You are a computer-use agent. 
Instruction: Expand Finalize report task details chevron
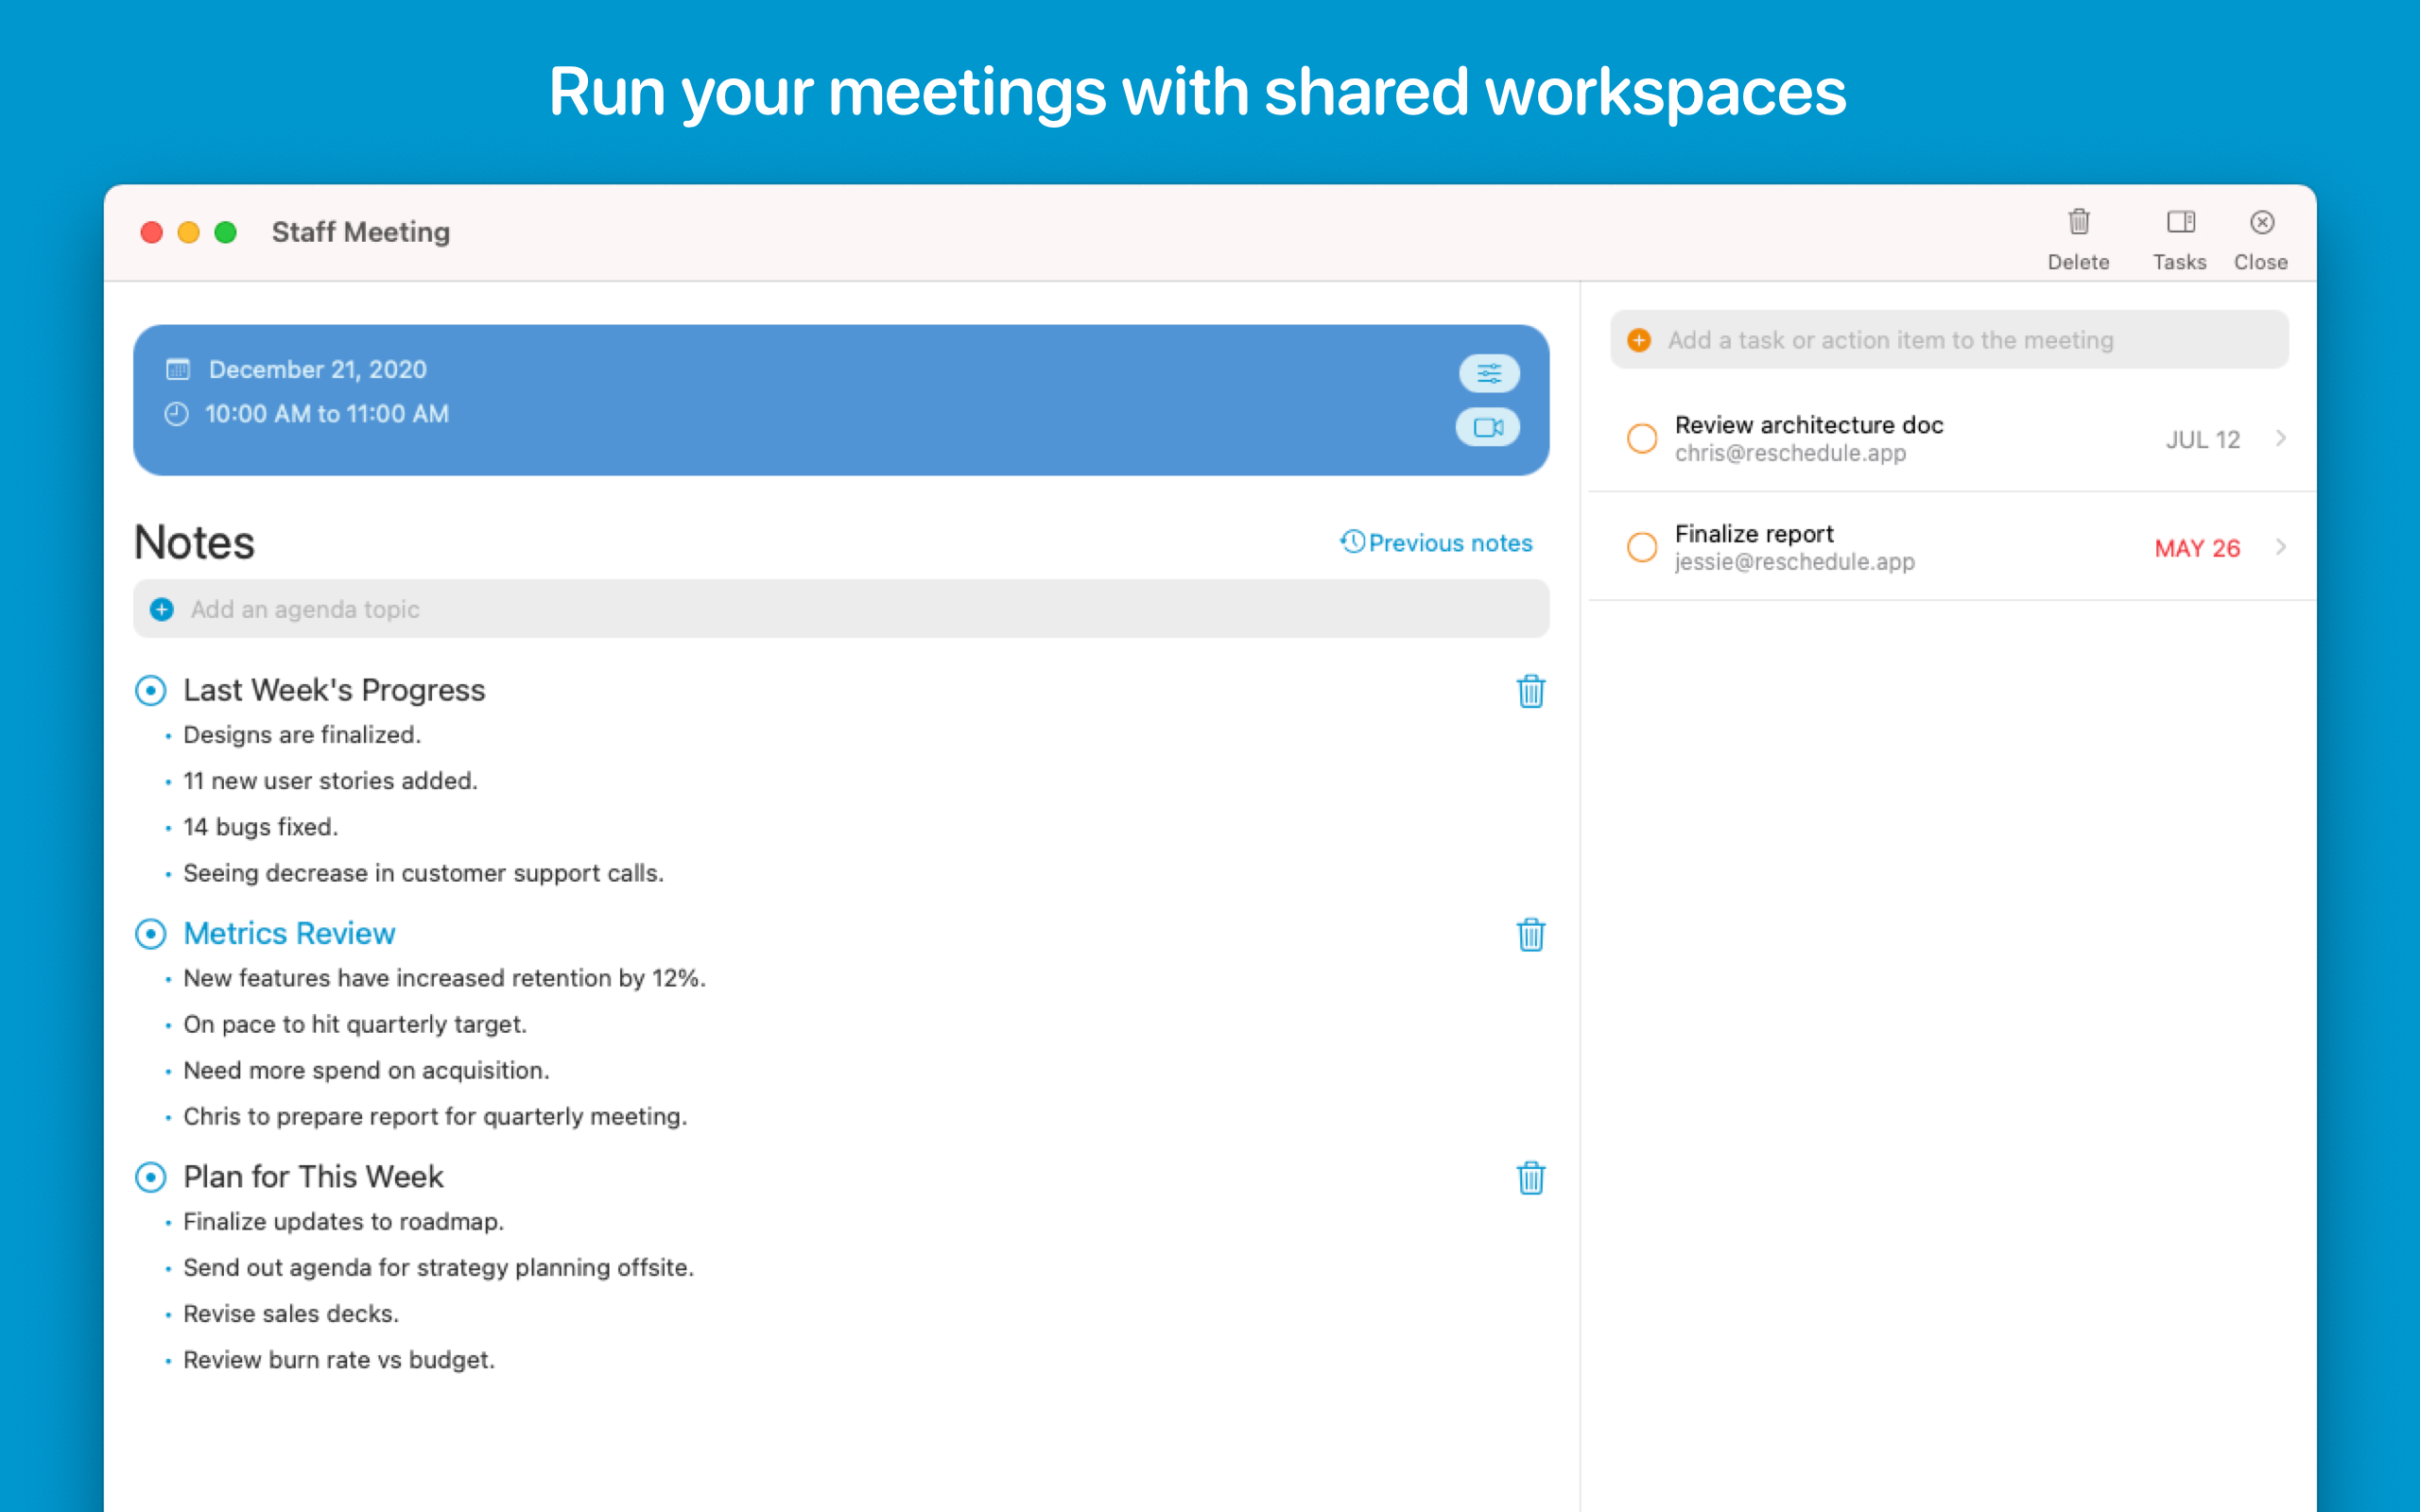(2281, 547)
